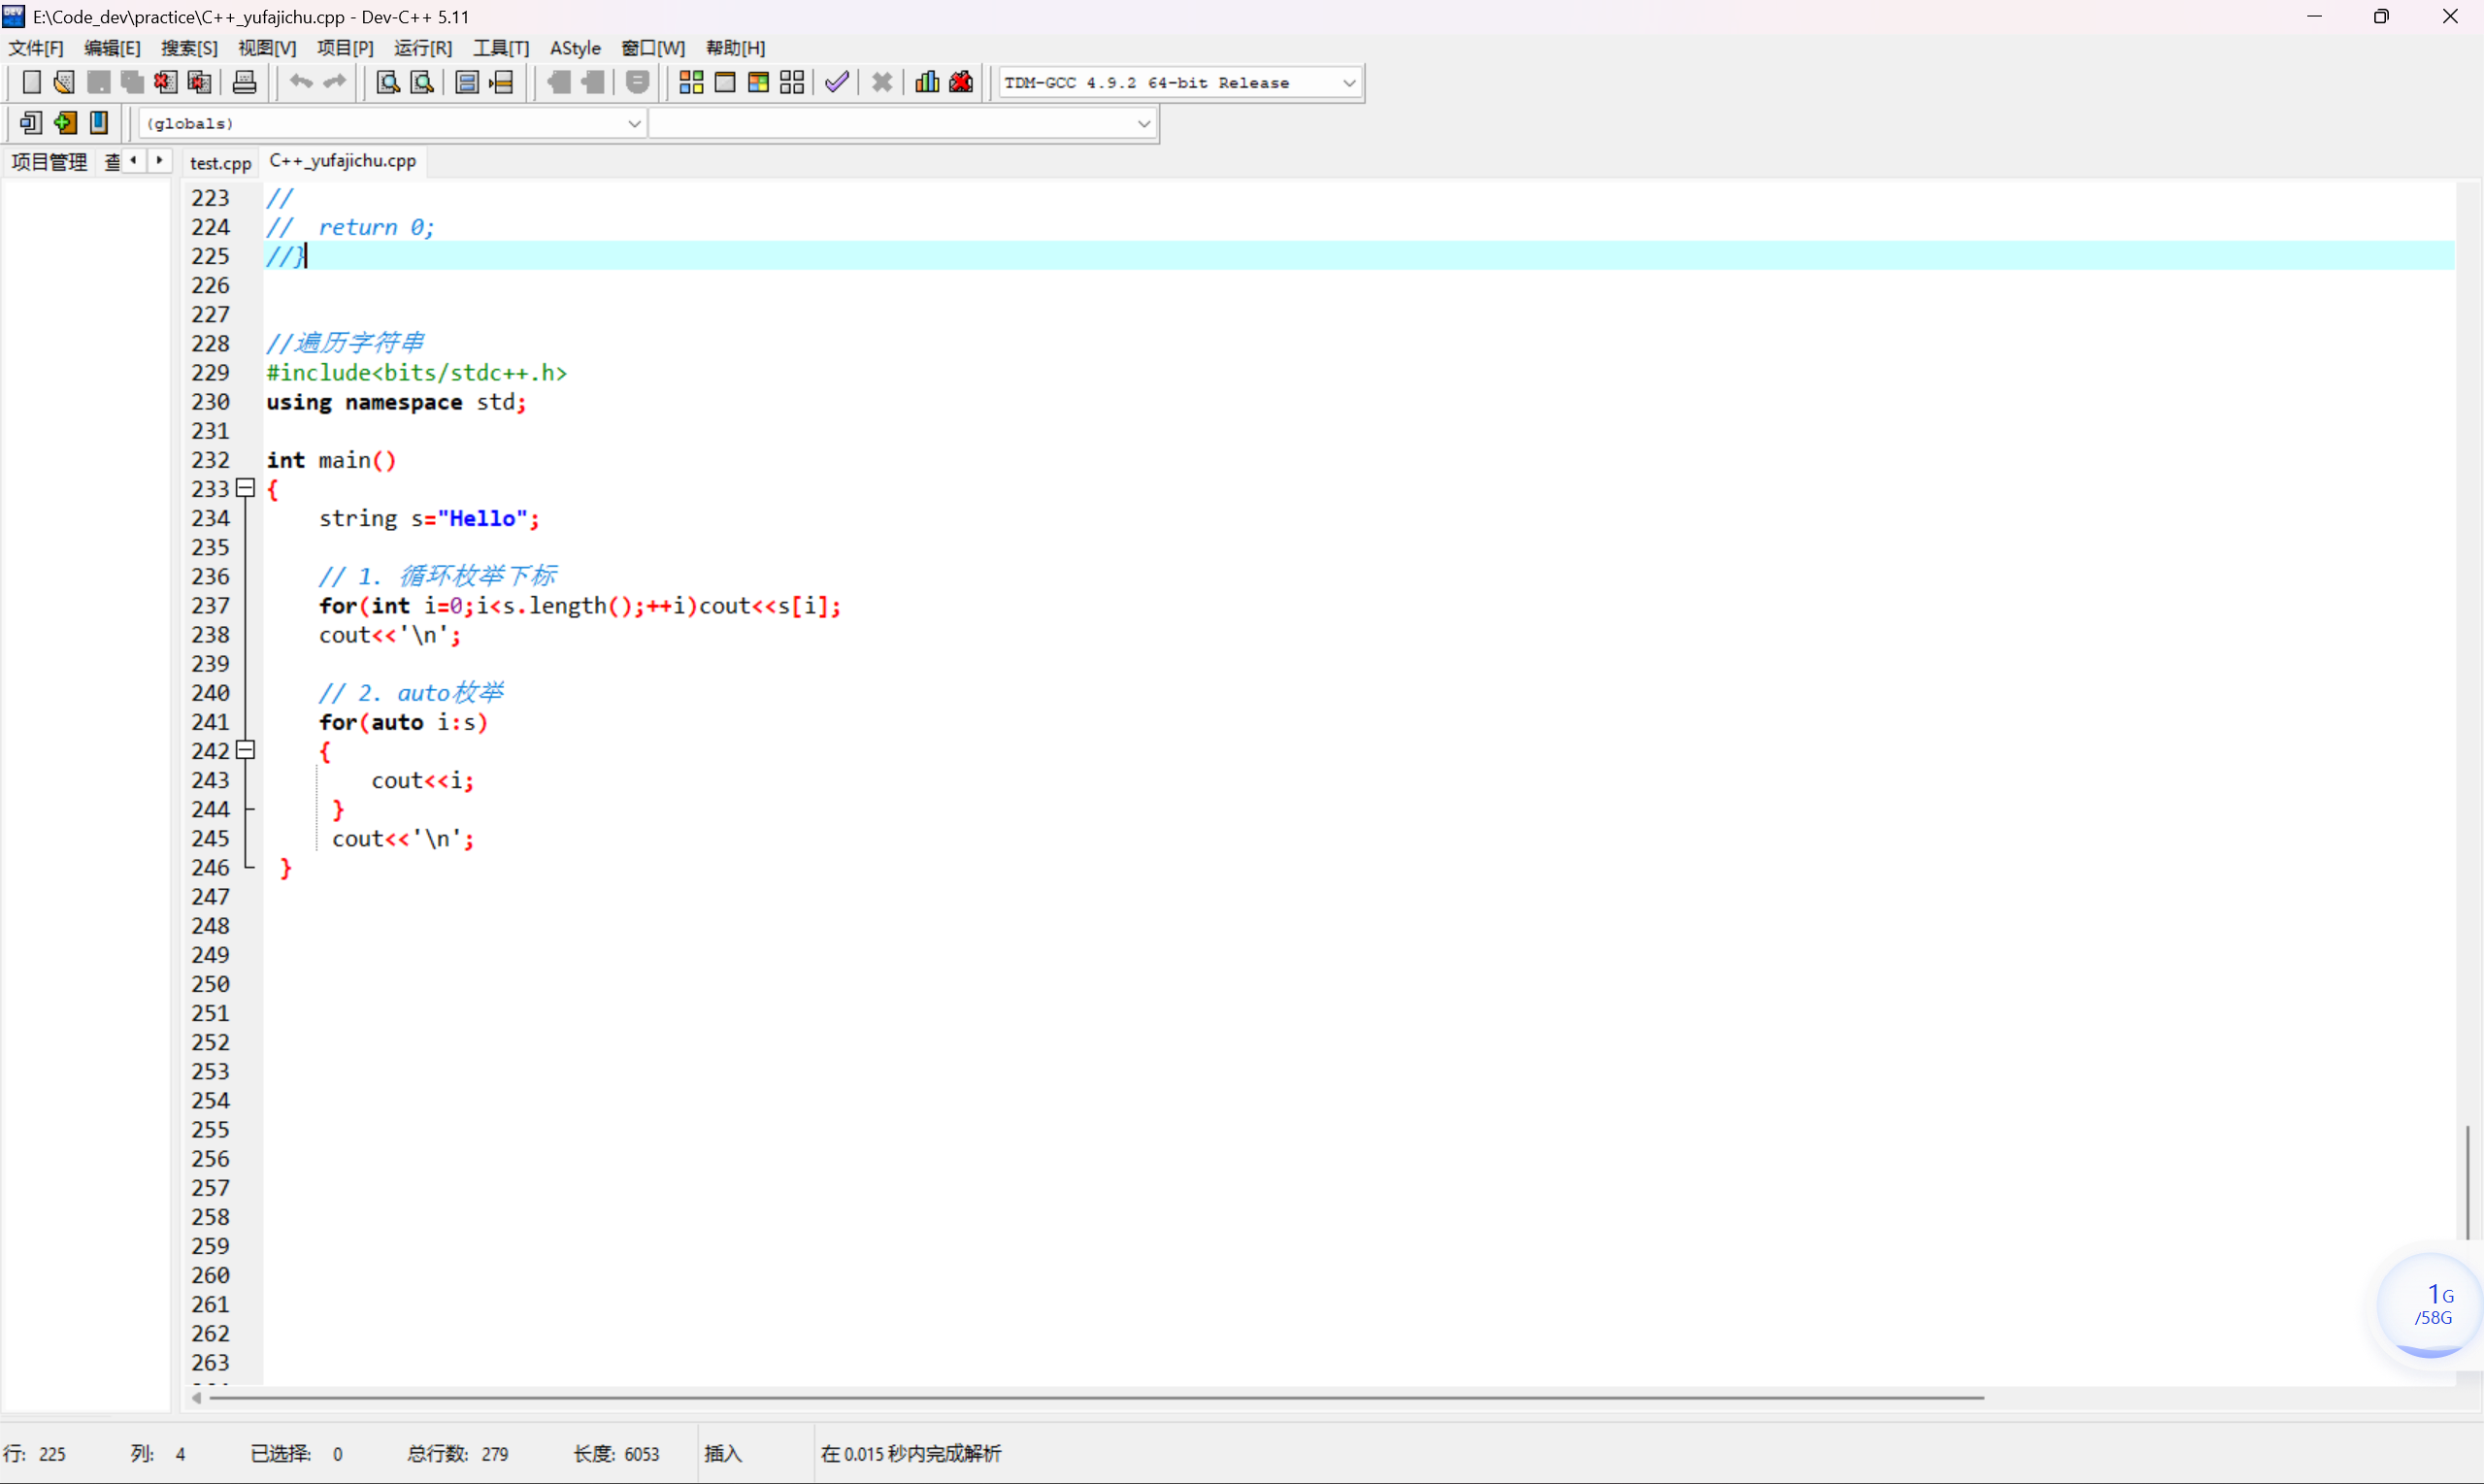Click the syntax check checkmark icon
Image resolution: width=2484 pixels, height=1484 pixels.
[x=837, y=82]
